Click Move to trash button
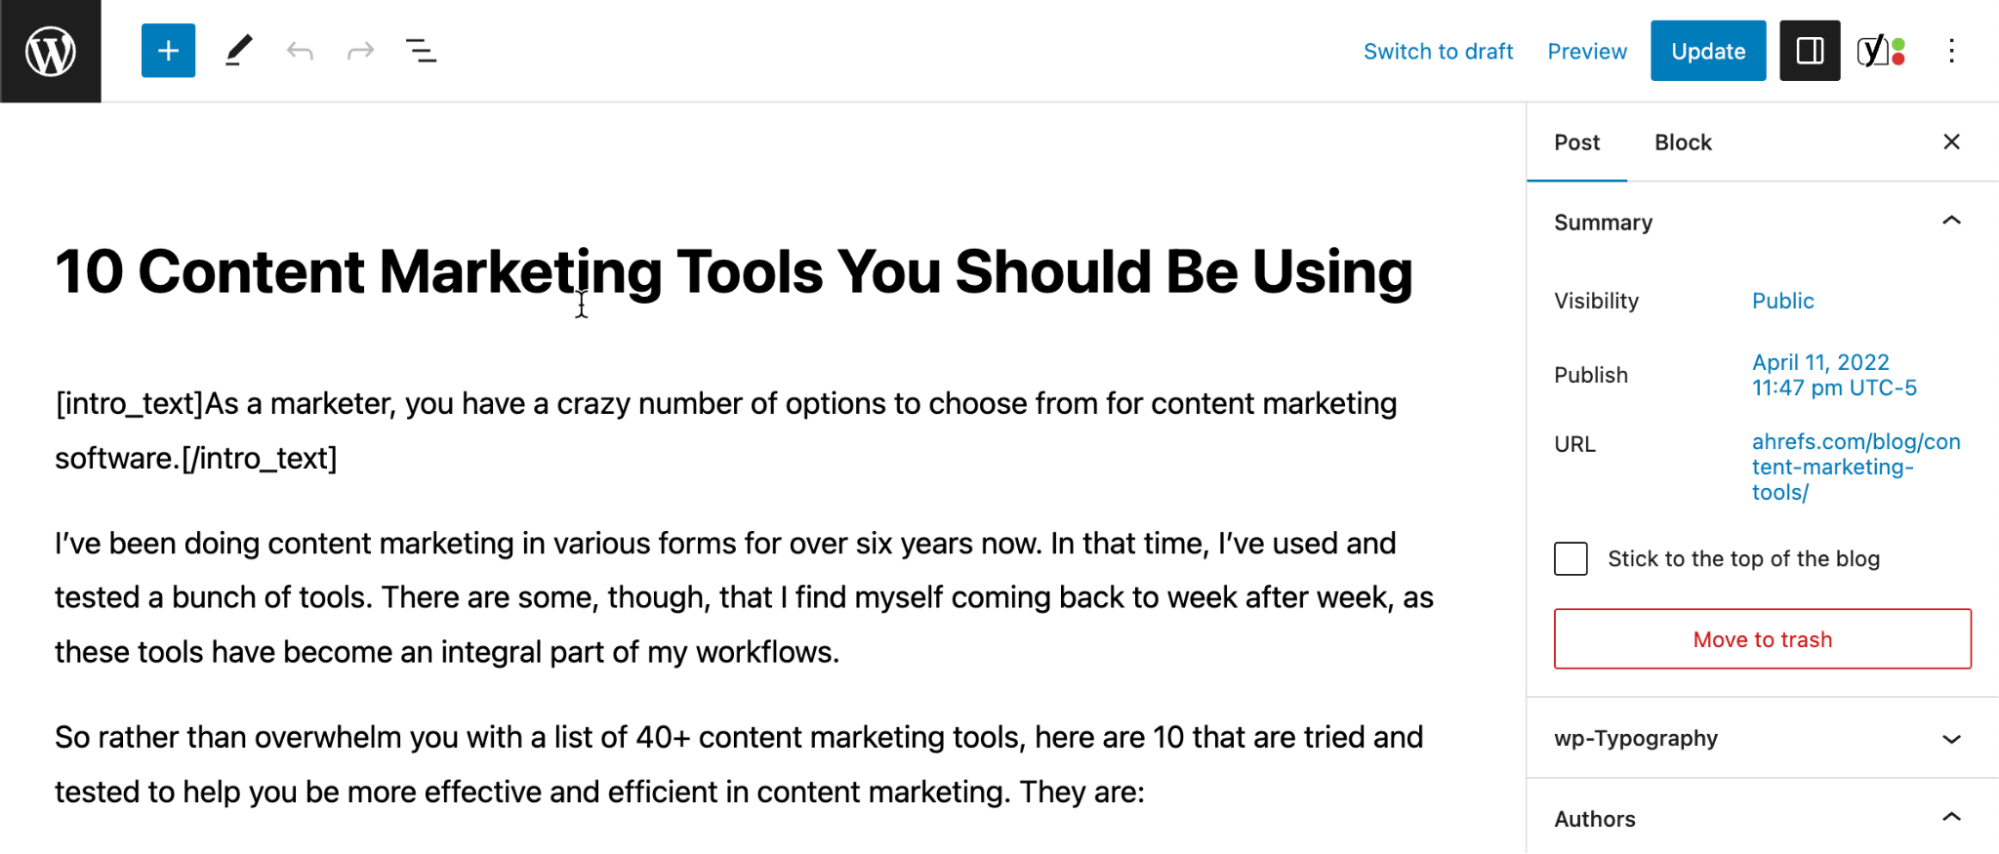Image resolution: width=1999 pixels, height=854 pixels. [1762, 639]
